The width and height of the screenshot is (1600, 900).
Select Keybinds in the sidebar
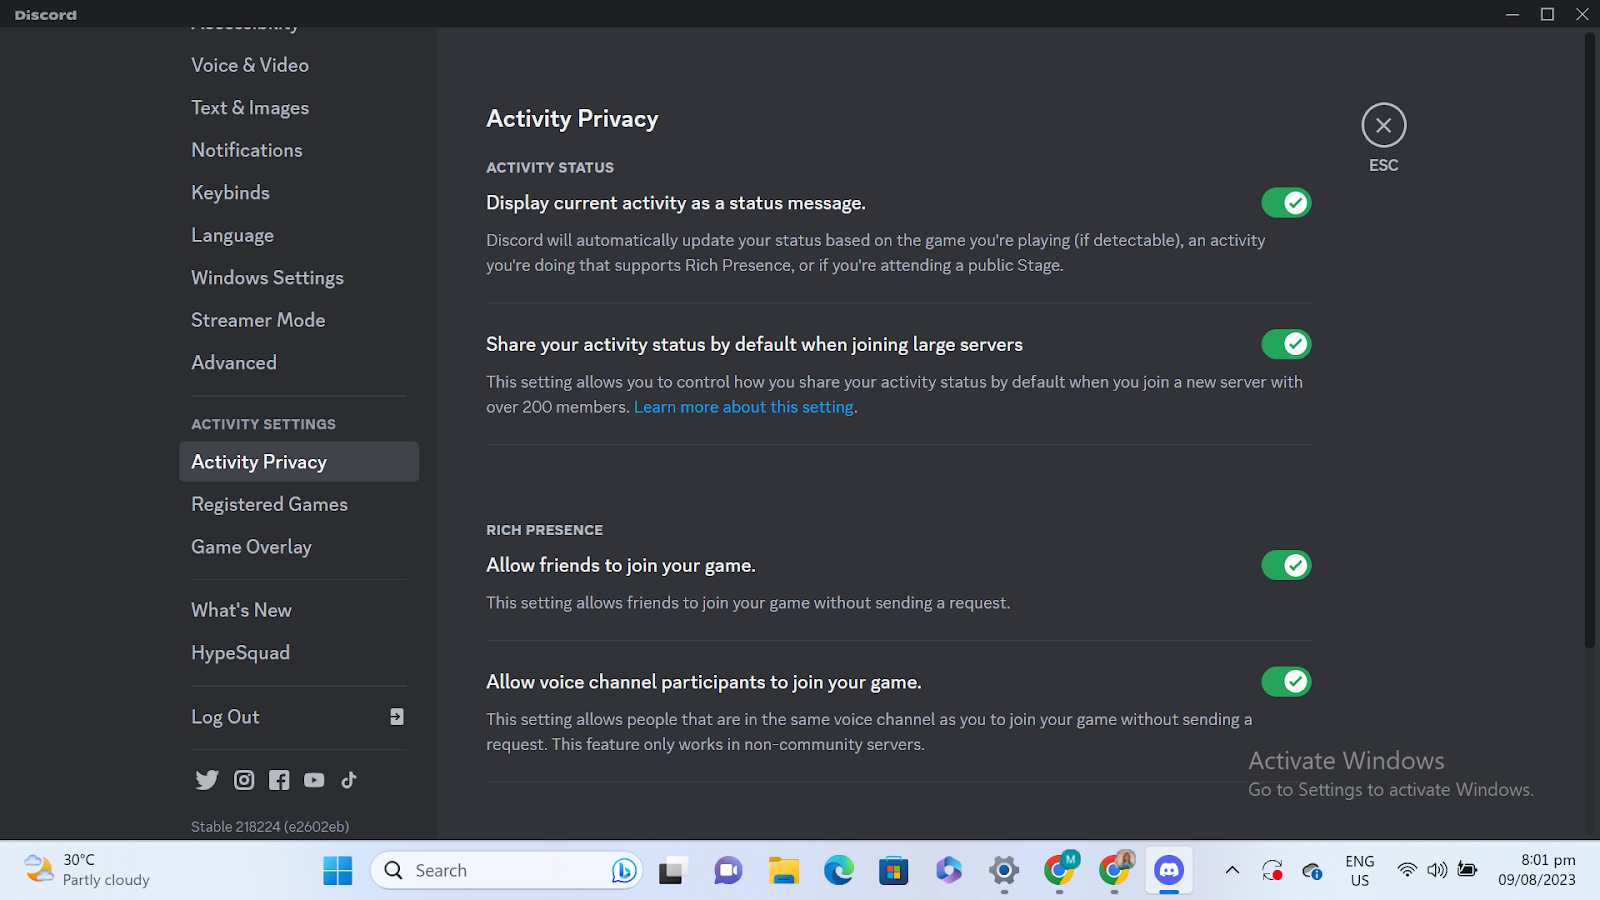pos(299,193)
